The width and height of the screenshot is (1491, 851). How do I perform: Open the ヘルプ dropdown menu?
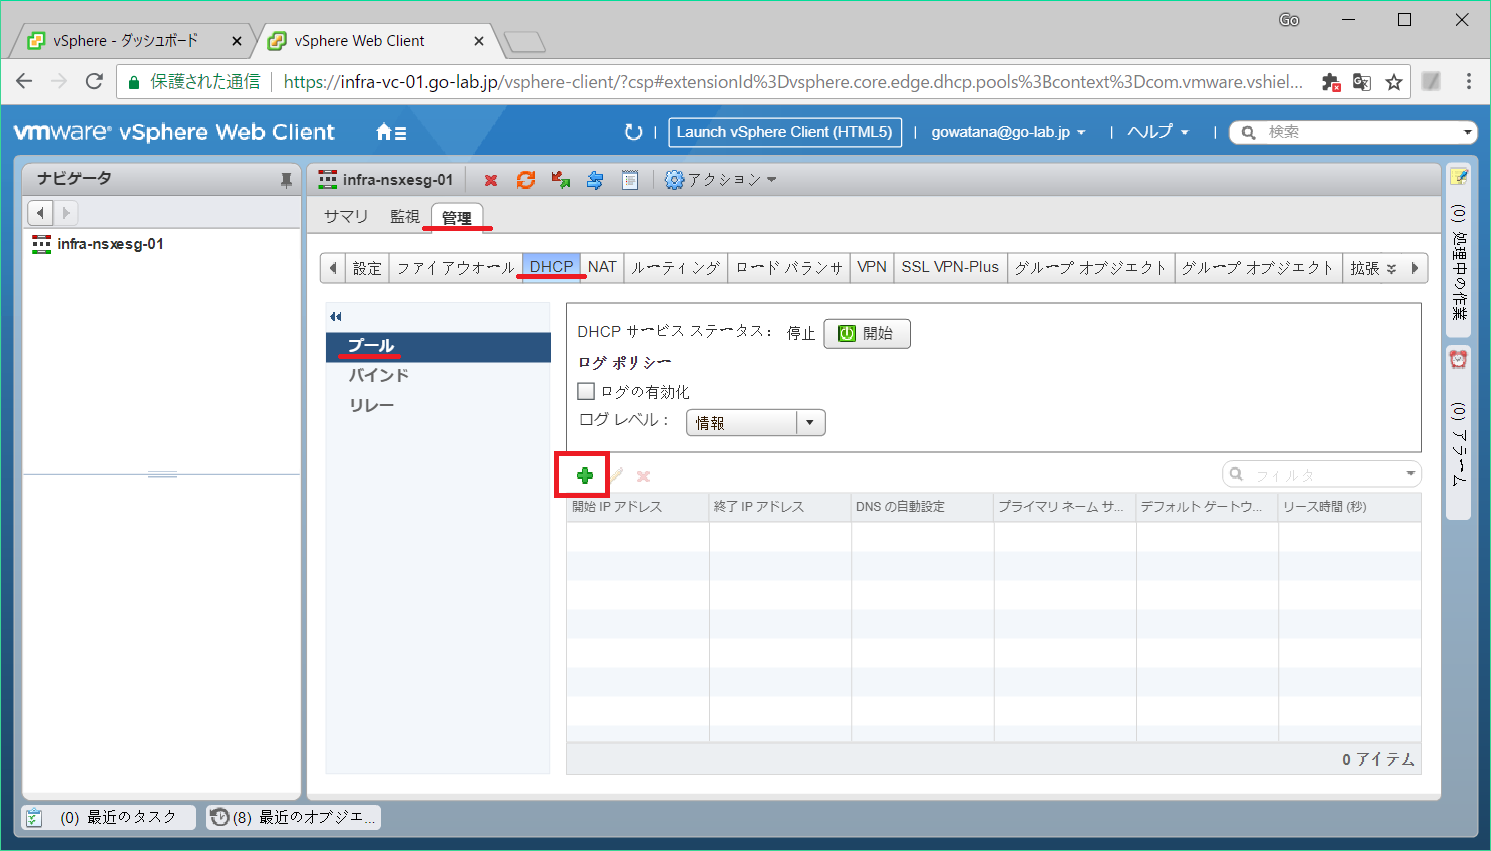[1158, 132]
